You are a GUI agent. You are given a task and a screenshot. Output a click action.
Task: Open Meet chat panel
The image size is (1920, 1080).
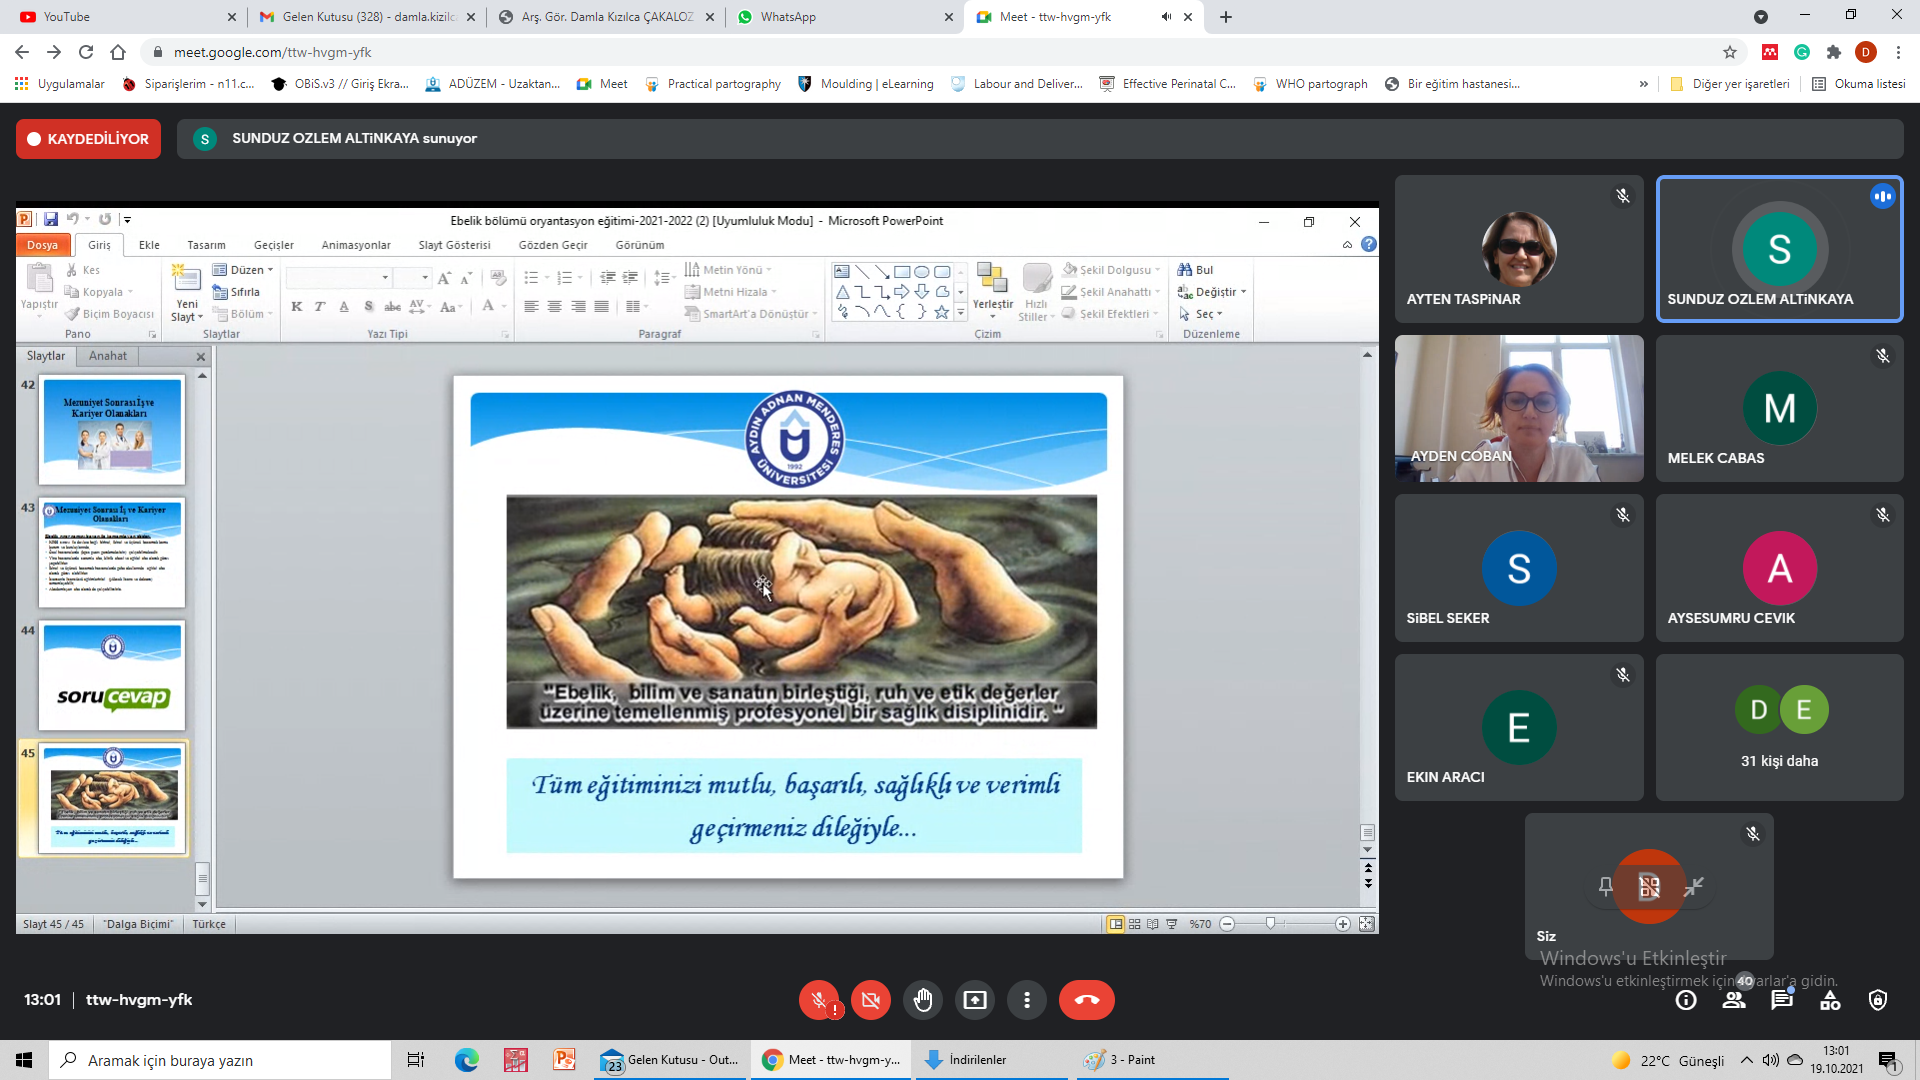click(1781, 1000)
